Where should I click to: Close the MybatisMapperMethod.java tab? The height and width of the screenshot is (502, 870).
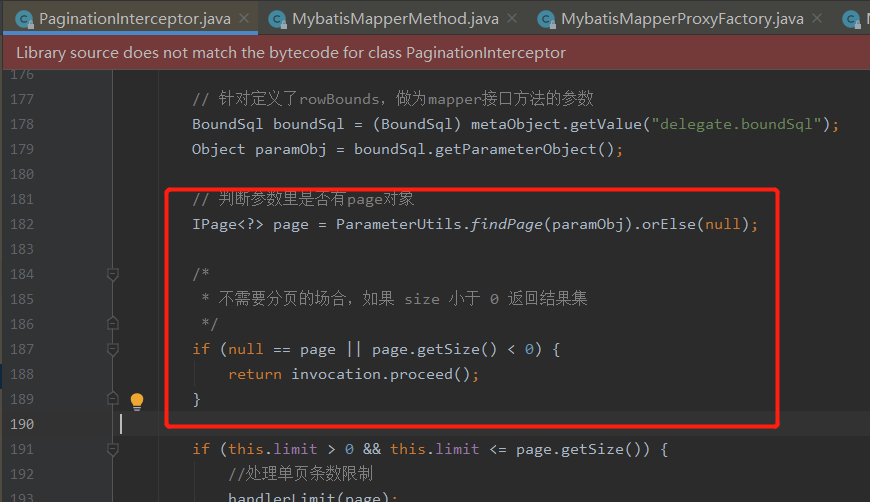[x=512, y=18]
